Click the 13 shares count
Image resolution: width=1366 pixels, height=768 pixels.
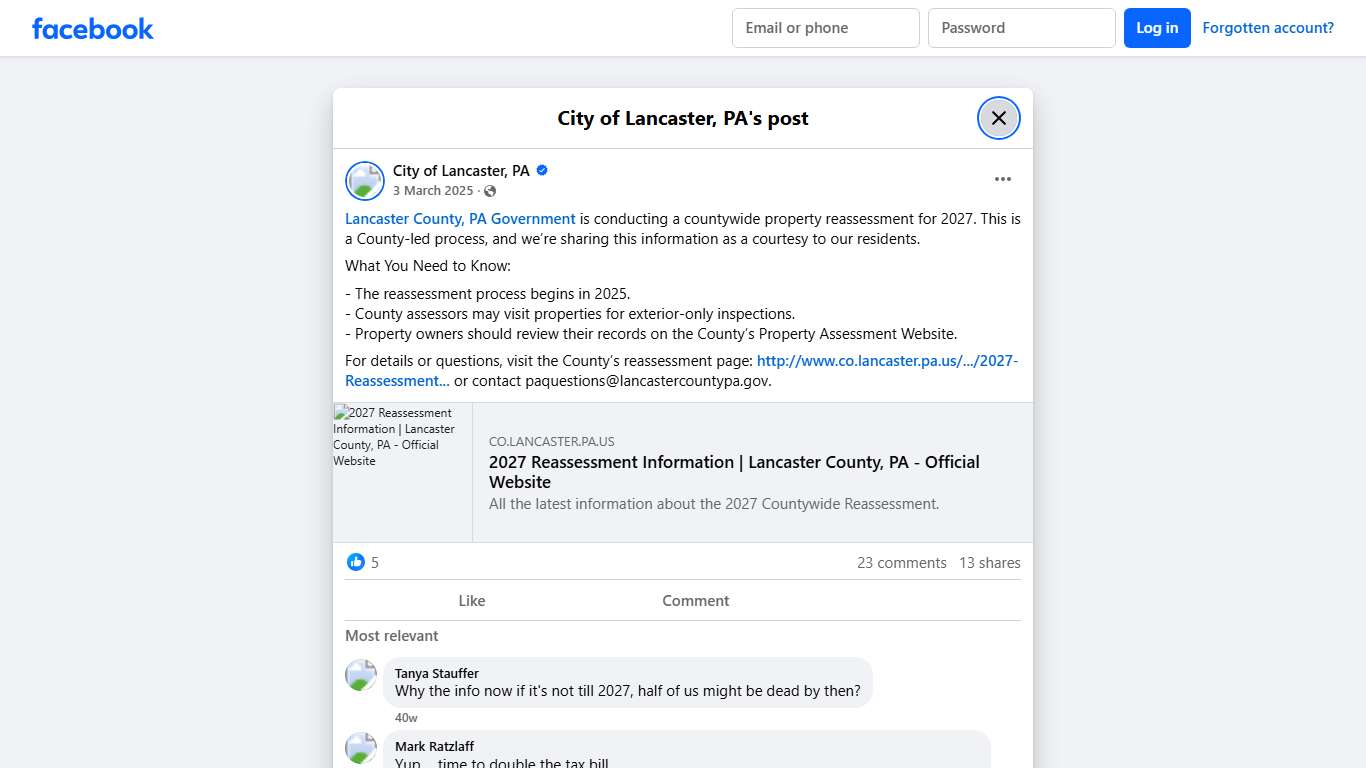point(989,562)
